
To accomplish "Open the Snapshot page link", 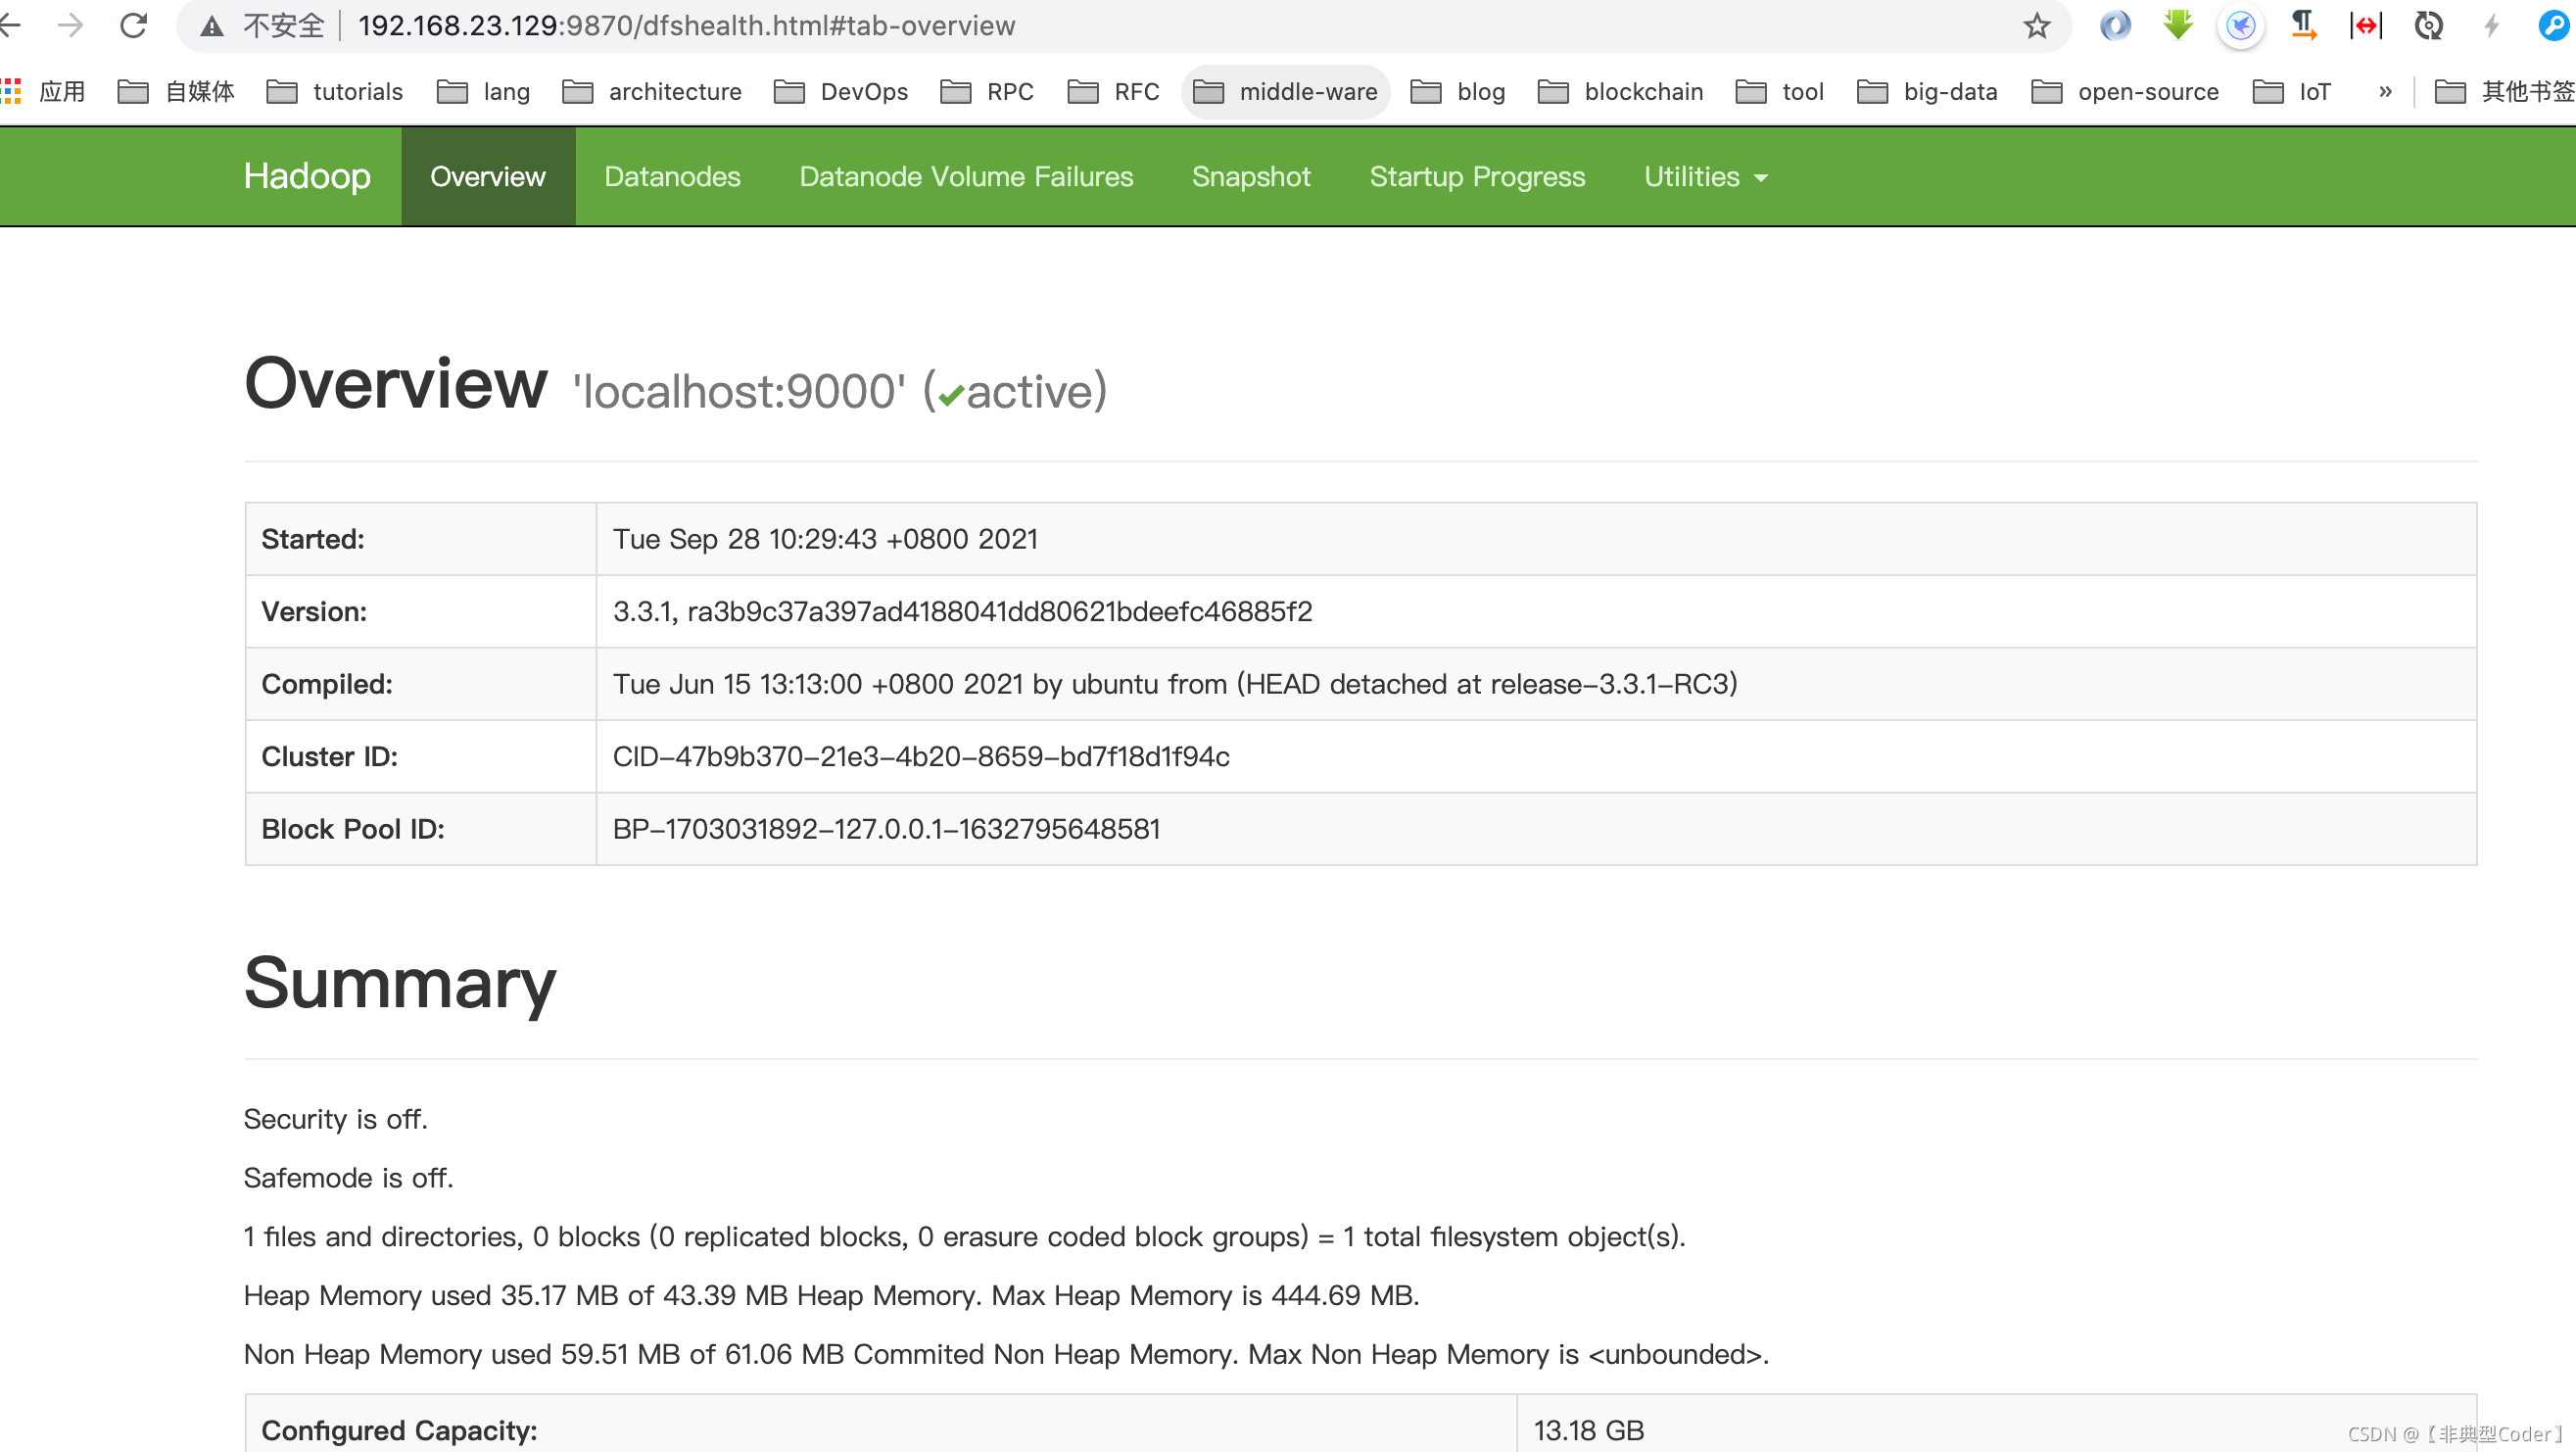I will pyautogui.click(x=1250, y=177).
